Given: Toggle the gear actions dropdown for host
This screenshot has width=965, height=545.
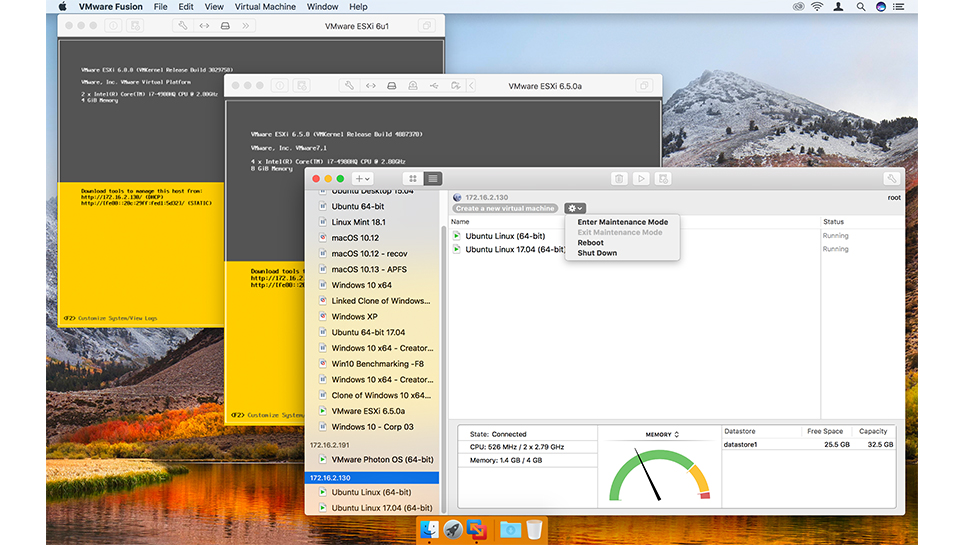Looking at the screenshot, I should click(574, 208).
